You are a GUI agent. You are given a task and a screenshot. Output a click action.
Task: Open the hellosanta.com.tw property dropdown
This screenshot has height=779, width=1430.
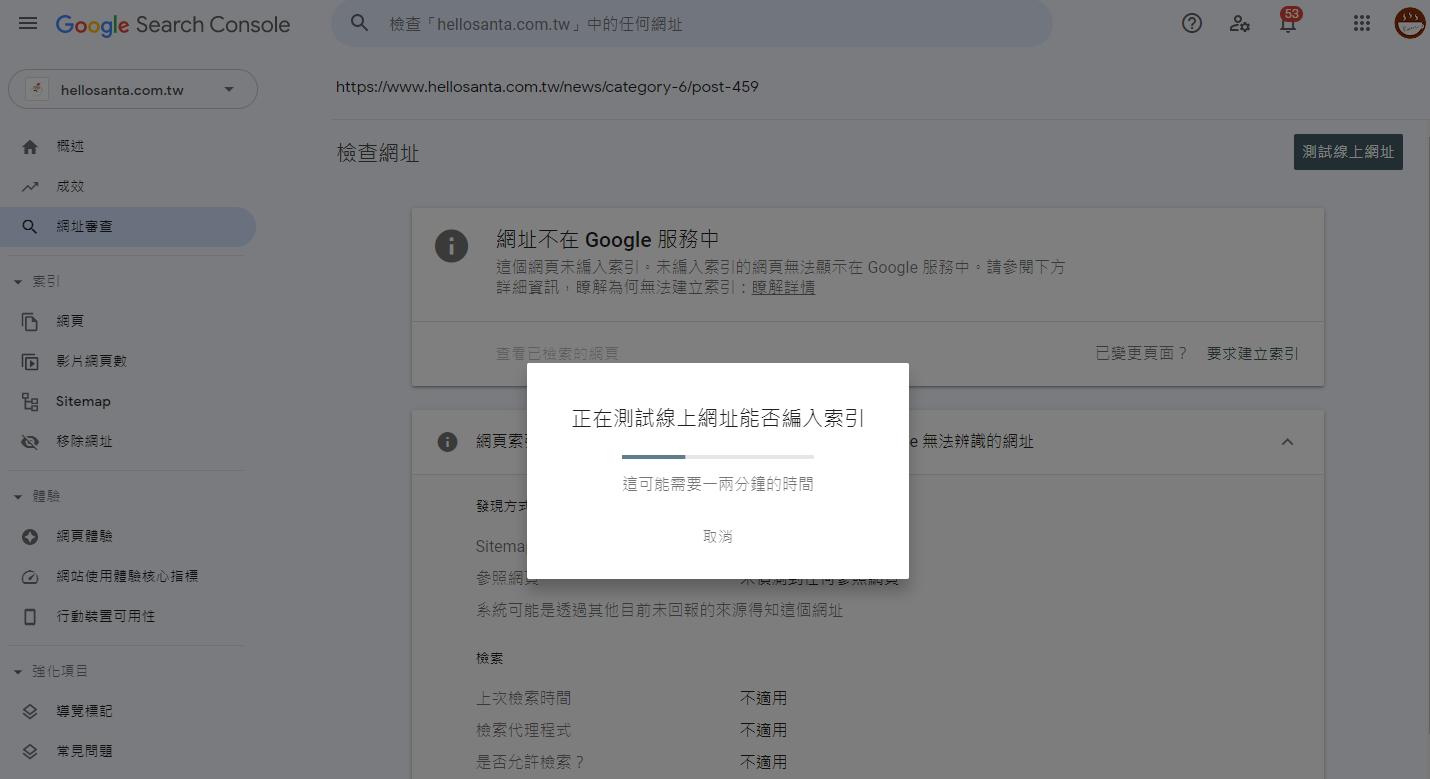pyautogui.click(x=133, y=89)
